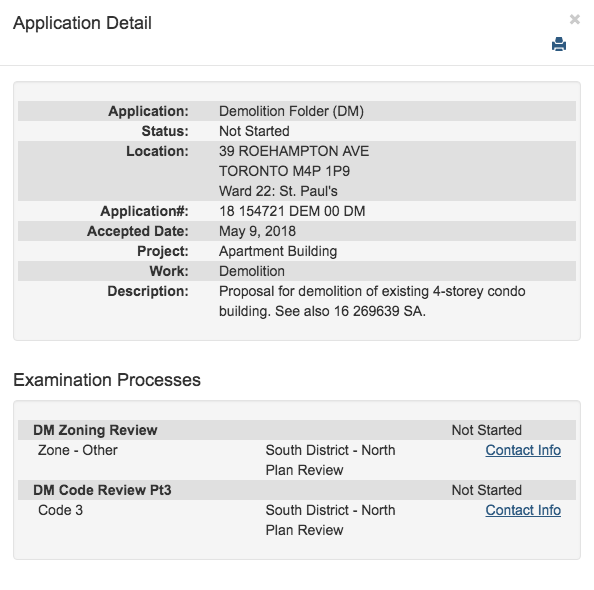
Task: Click the 39 ROEHAMPTON AVE address line
Action: (294, 151)
